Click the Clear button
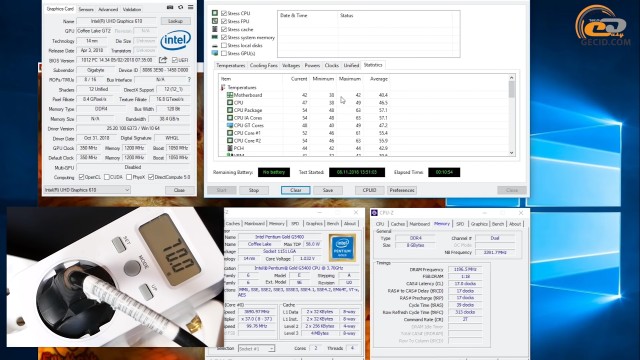The height and width of the screenshot is (360, 640). click(296, 190)
